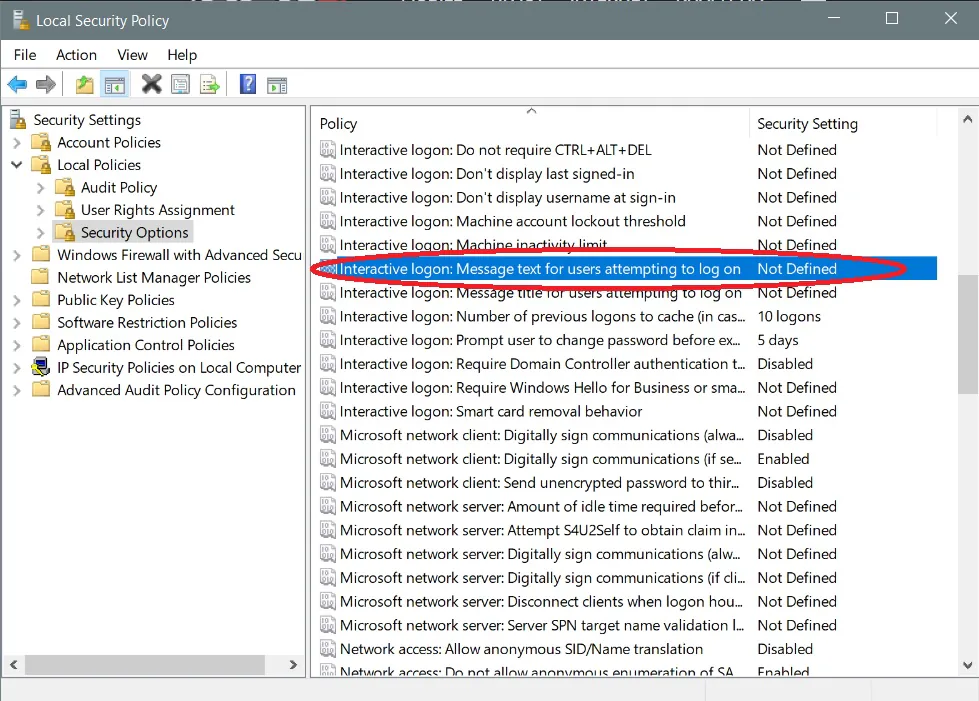Screen dimensions: 979x701
Task: Click the Up one level folder icon
Action: click(x=84, y=84)
